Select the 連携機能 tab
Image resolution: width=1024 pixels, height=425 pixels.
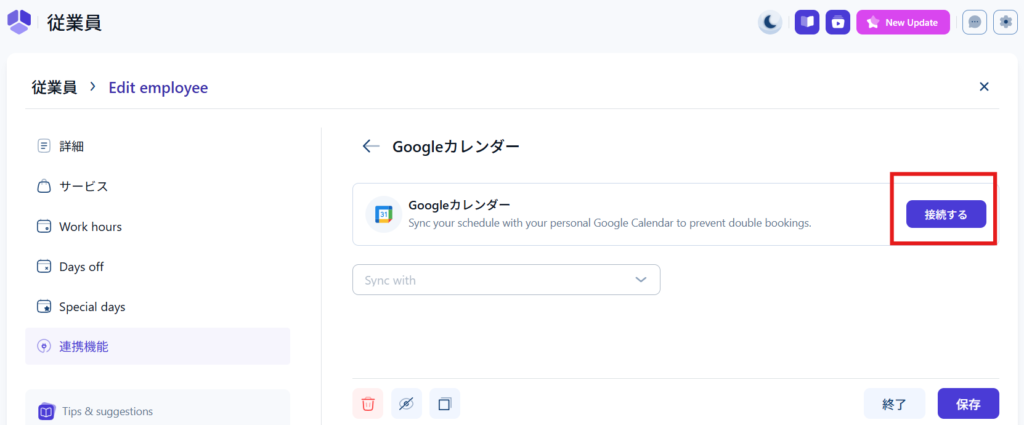pyautogui.click(x=83, y=347)
